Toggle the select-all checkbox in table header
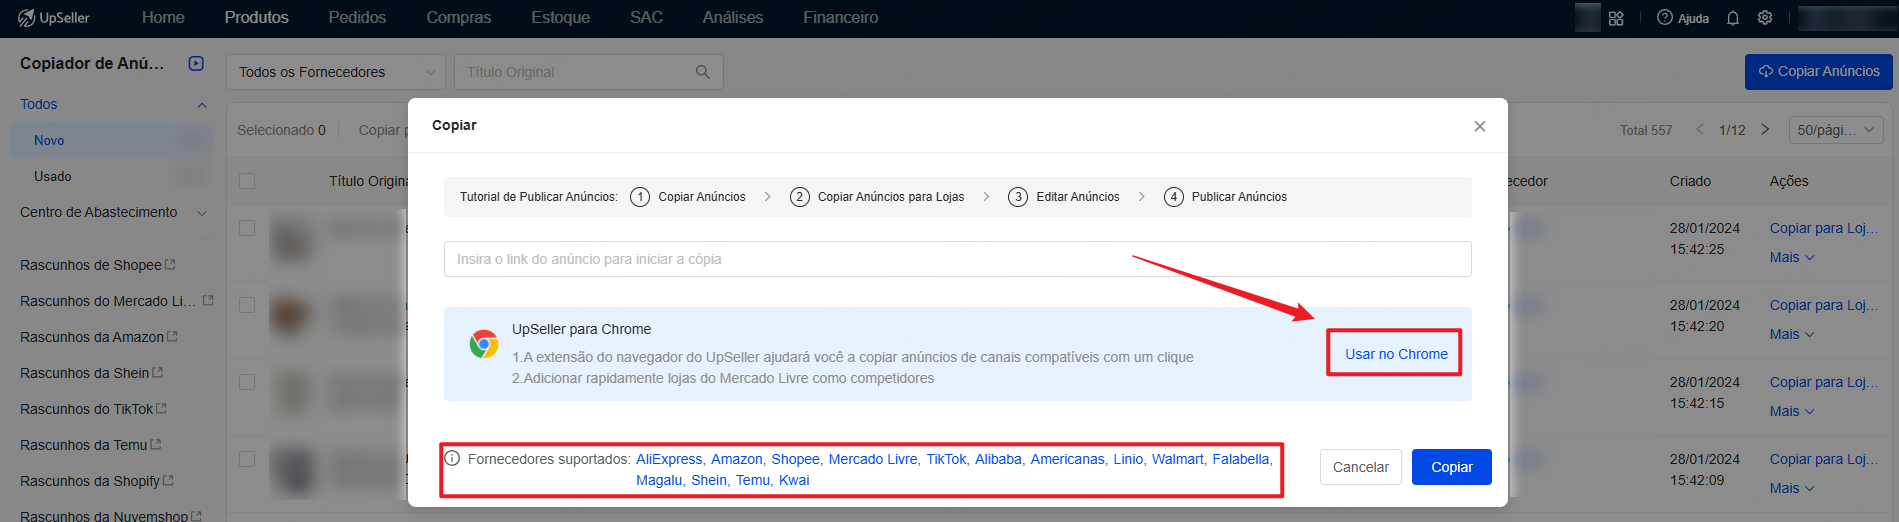This screenshot has height=522, width=1899. point(247,181)
